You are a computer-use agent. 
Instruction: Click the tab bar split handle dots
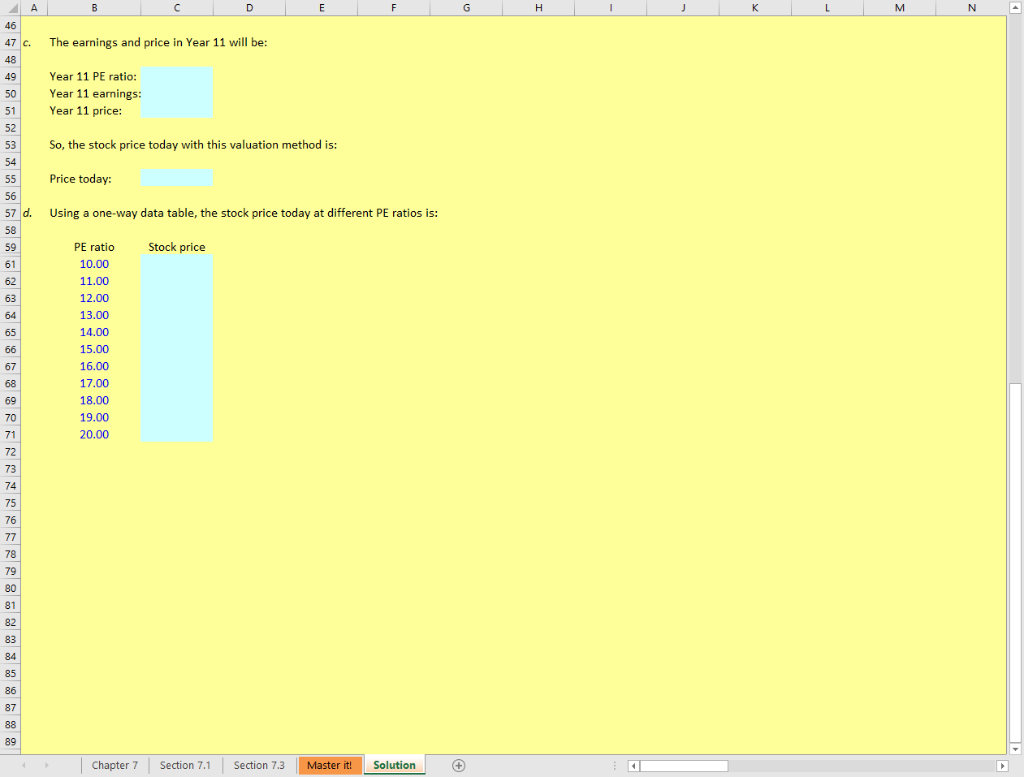615,765
